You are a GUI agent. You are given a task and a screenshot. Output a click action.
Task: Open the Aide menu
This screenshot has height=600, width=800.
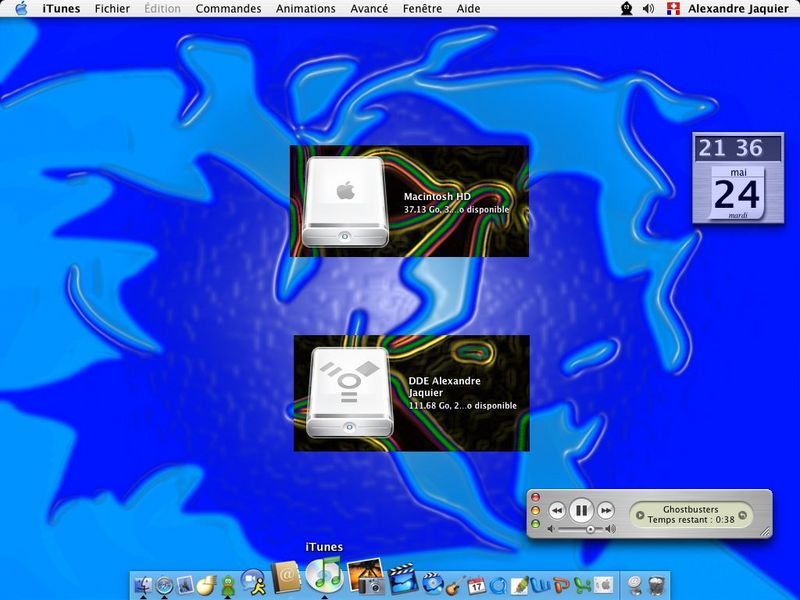468,9
